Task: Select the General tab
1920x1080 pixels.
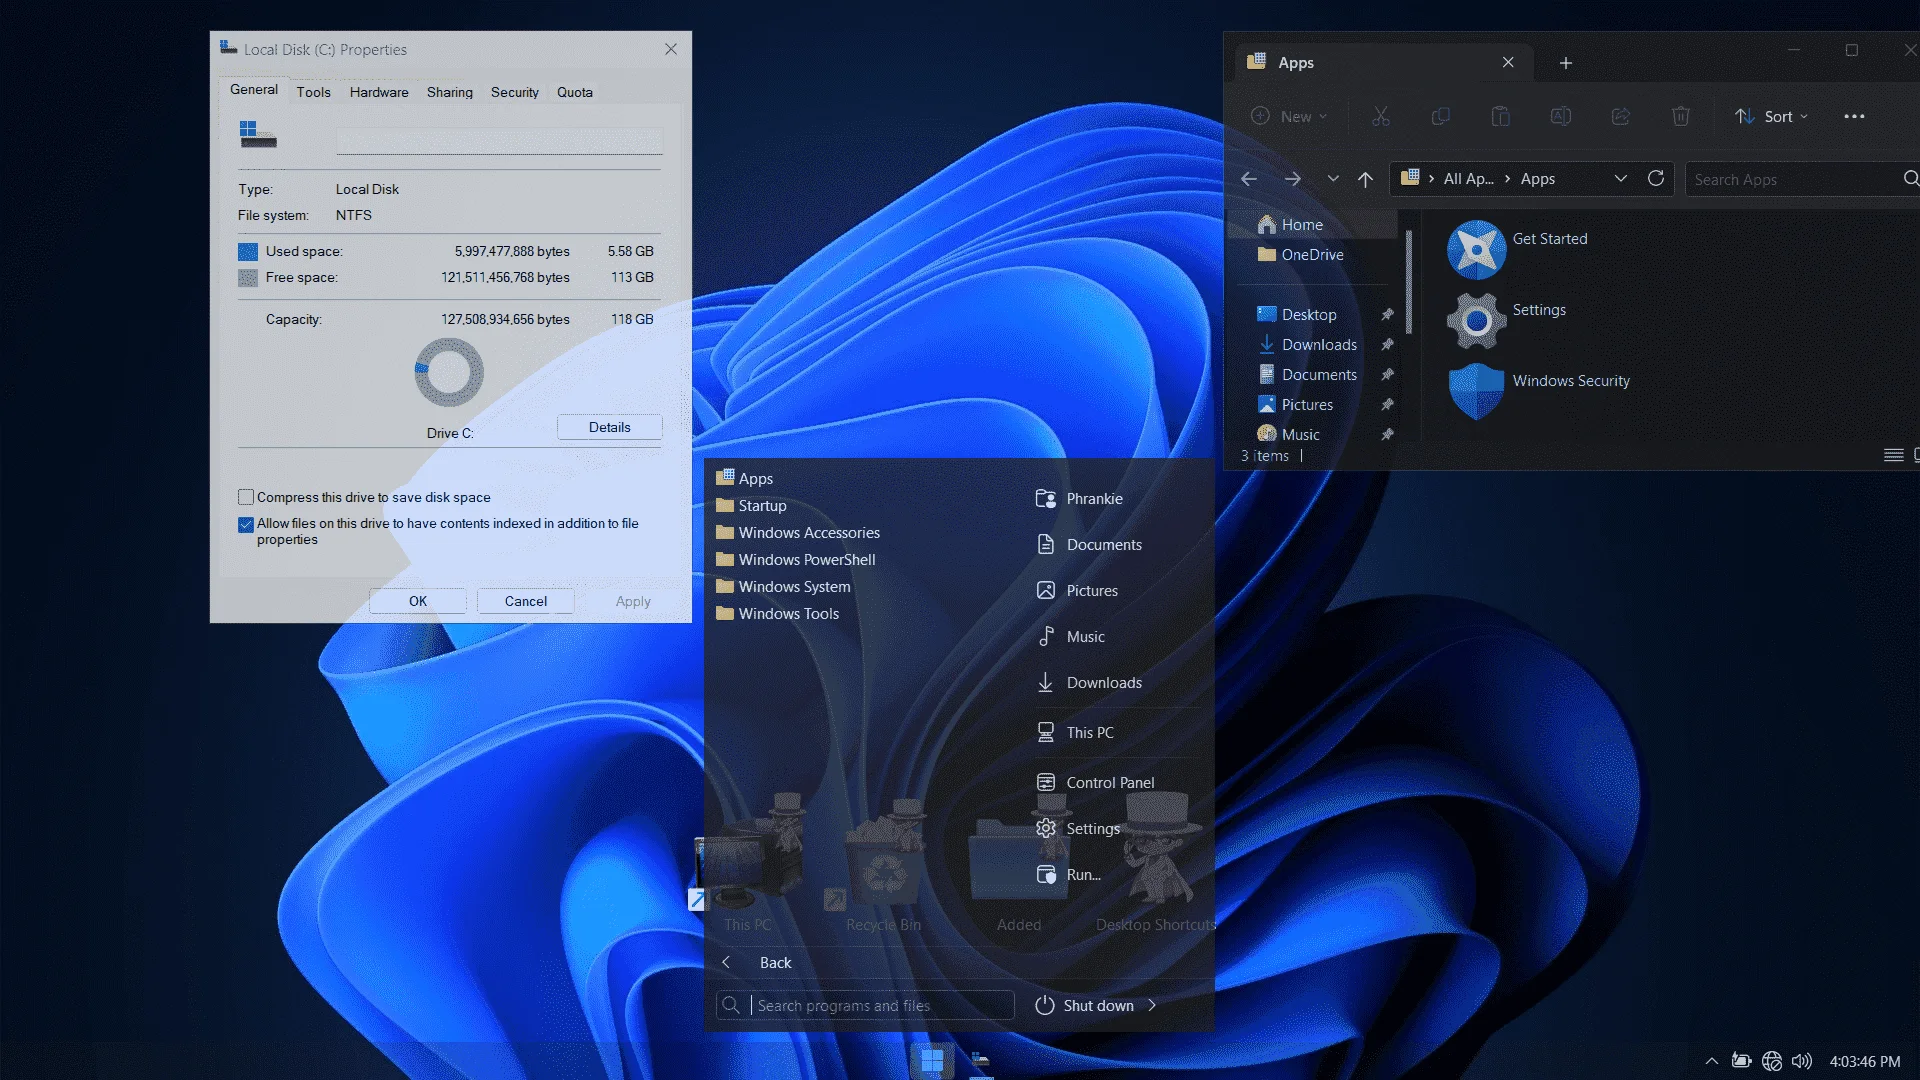Action: tap(254, 90)
